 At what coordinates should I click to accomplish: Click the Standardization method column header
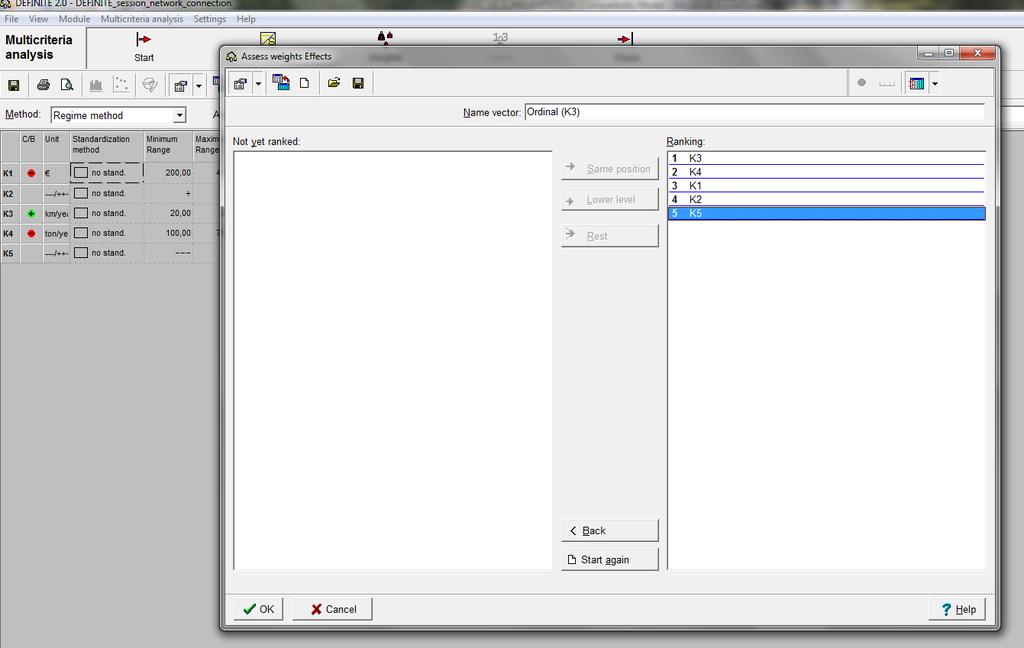106,144
